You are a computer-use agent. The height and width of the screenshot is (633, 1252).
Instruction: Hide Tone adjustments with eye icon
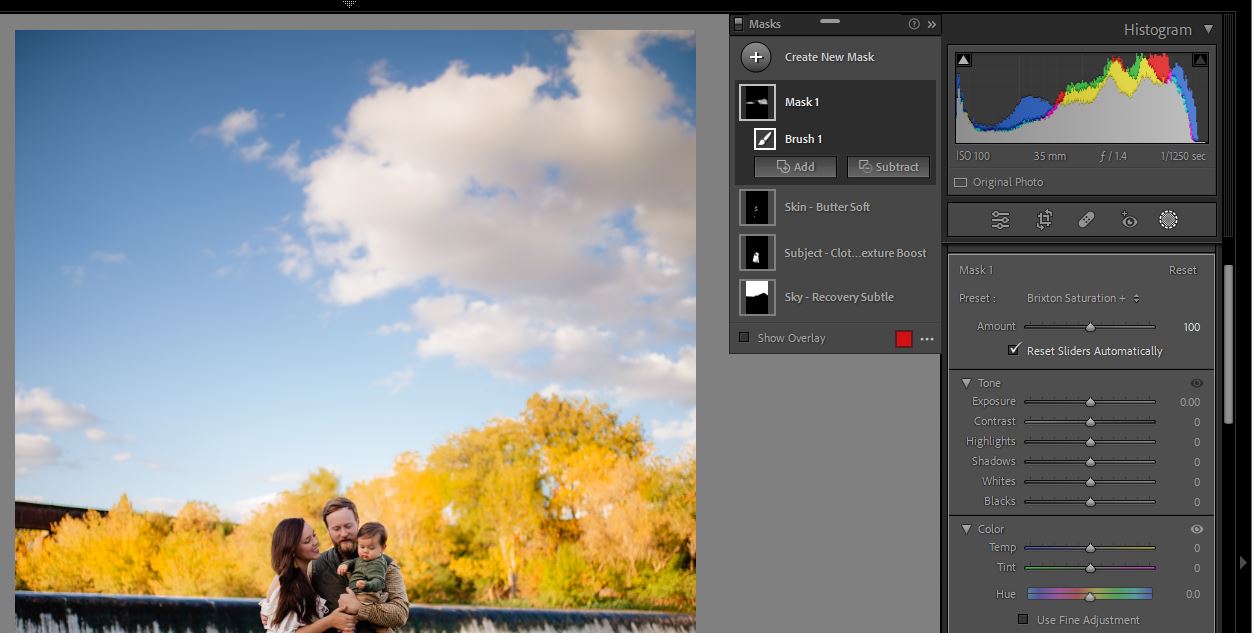[1196, 383]
